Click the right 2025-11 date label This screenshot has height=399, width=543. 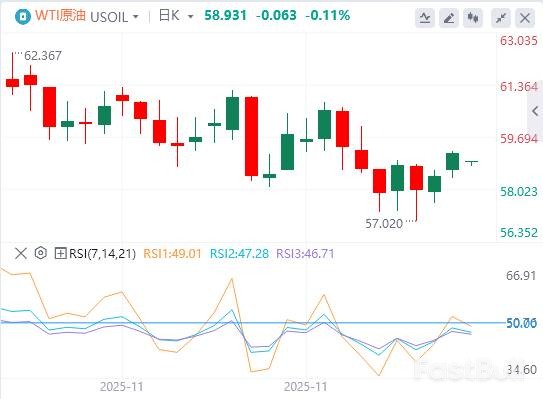305,387
